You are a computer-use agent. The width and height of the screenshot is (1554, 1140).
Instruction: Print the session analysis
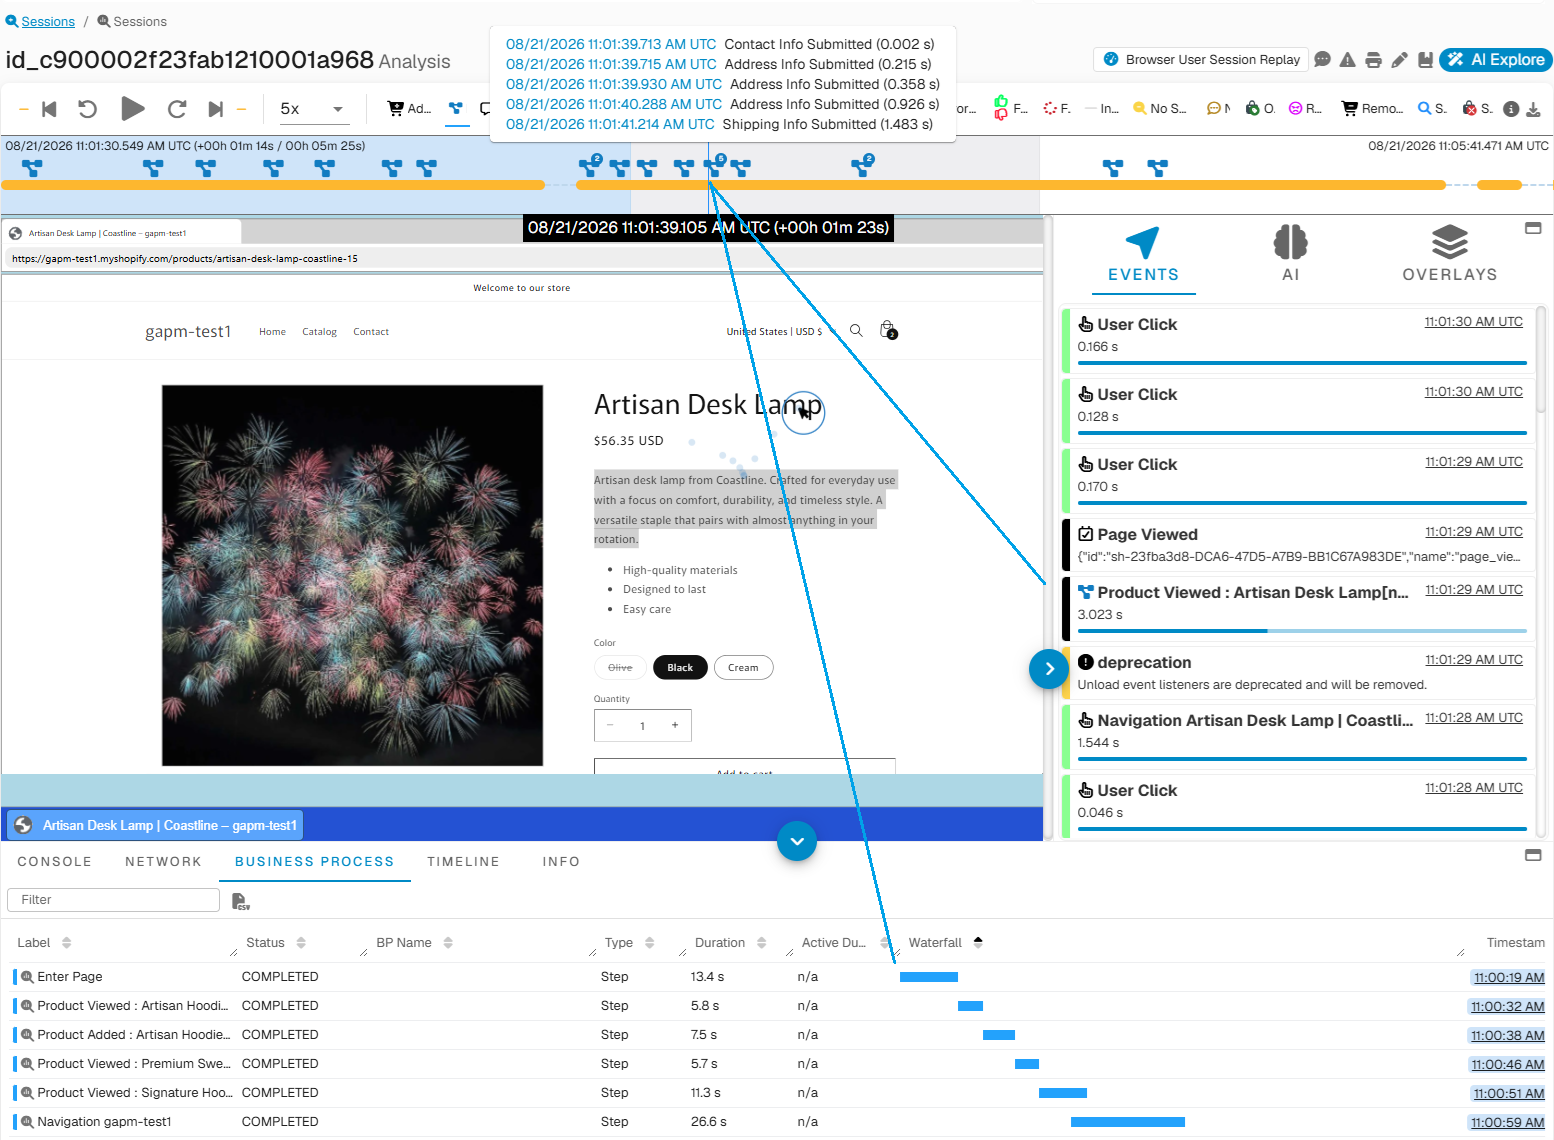click(1374, 60)
